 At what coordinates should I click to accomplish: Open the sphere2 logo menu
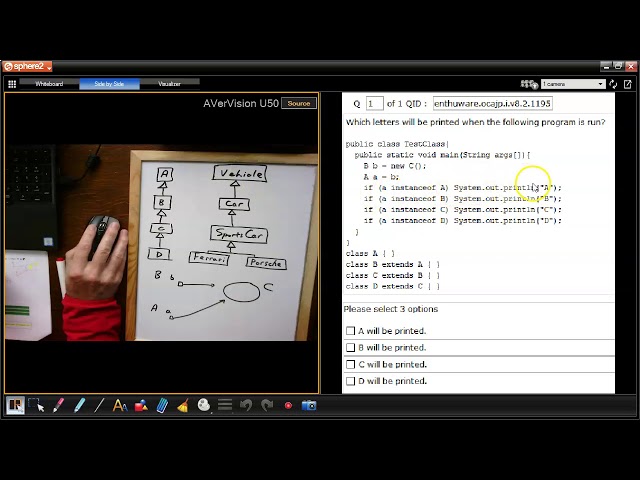[28, 66]
